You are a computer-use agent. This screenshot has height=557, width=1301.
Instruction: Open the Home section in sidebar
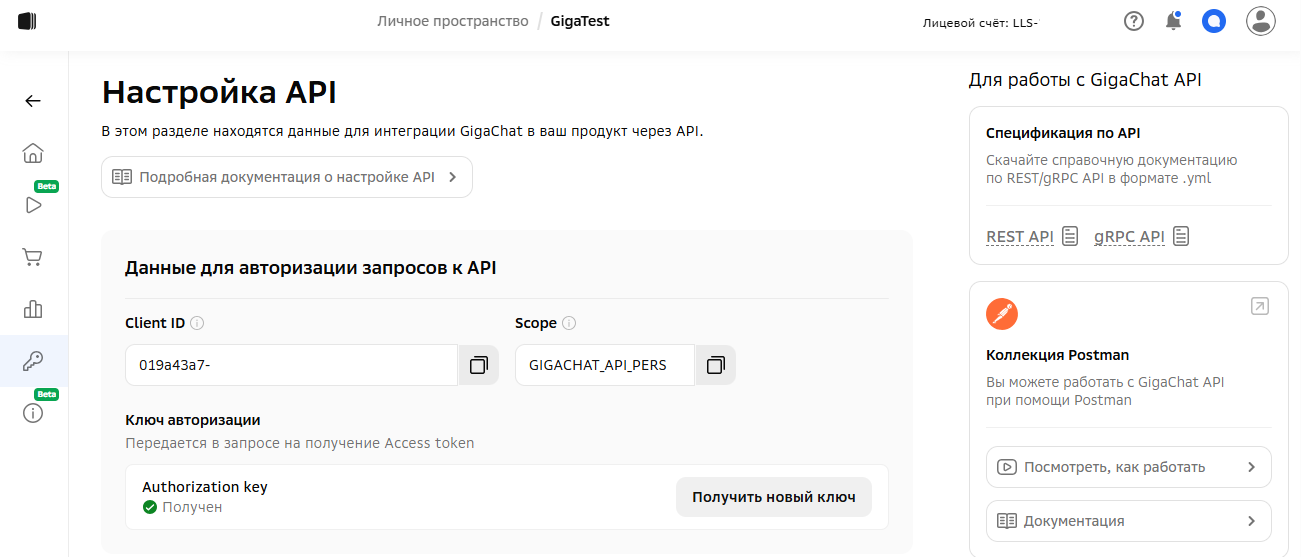point(33,153)
